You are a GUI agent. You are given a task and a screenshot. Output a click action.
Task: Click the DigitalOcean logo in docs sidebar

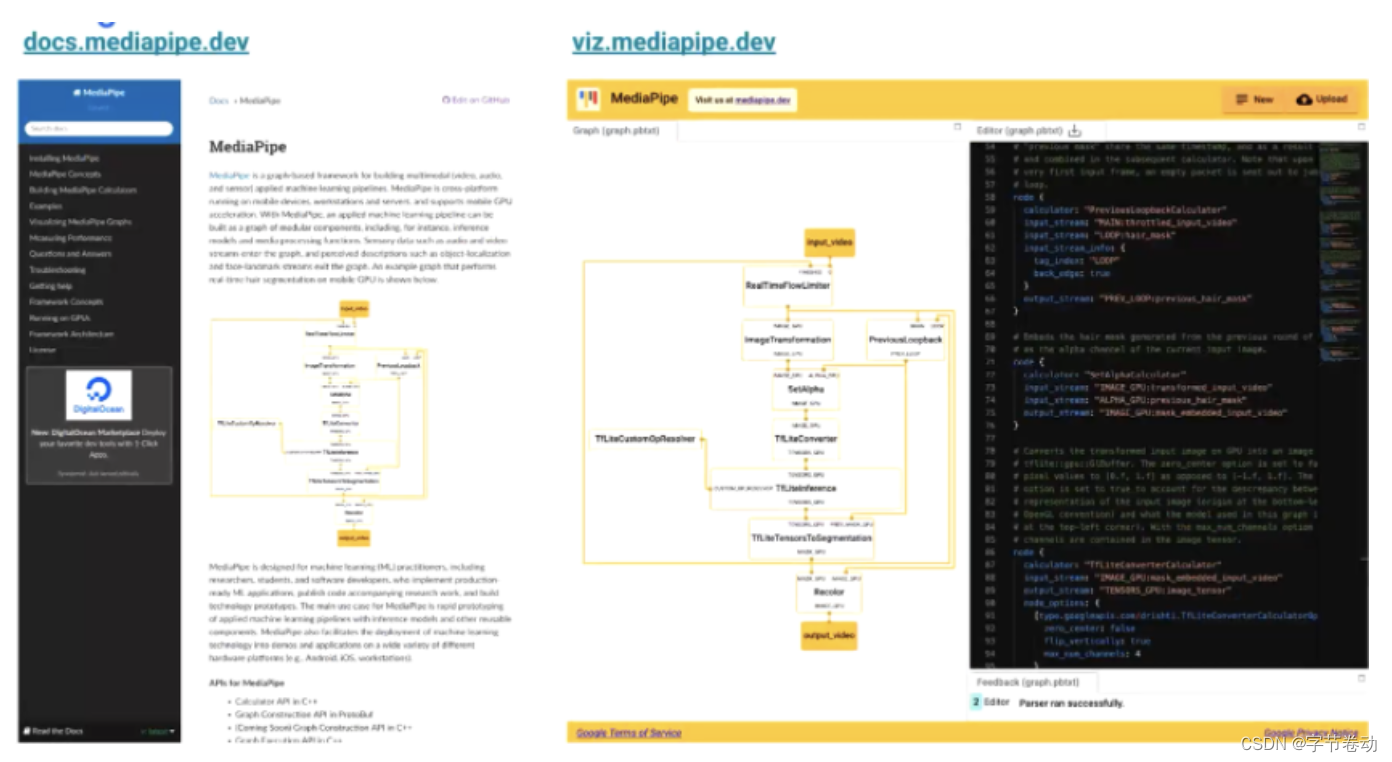click(99, 395)
